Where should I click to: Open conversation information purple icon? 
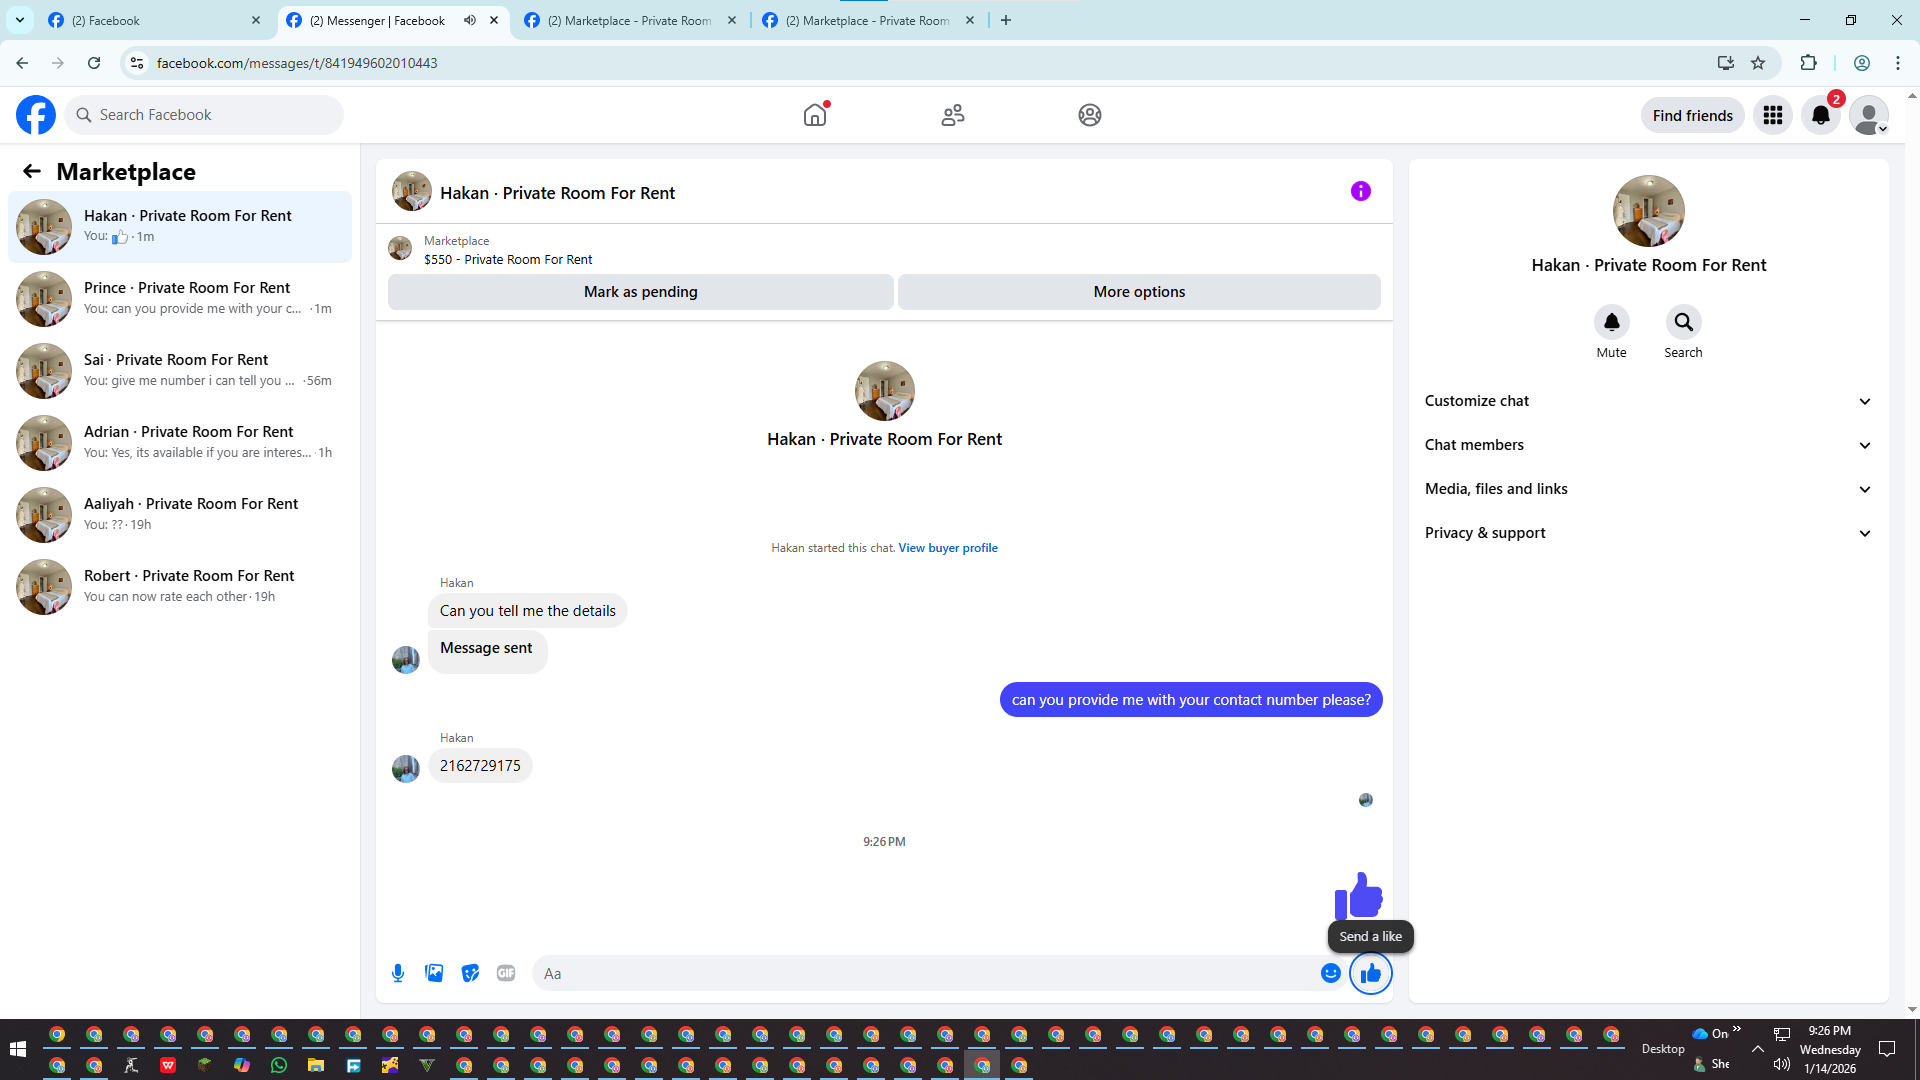click(x=1360, y=191)
